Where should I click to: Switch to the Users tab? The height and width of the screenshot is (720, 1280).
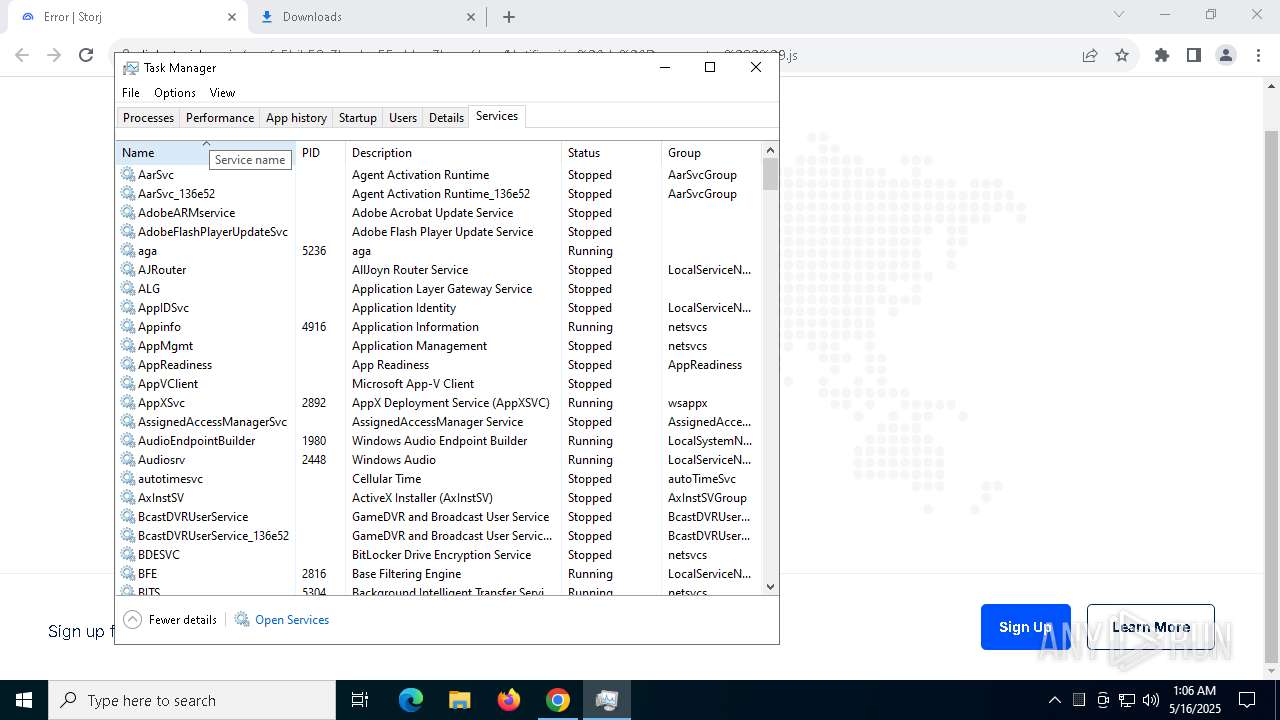click(403, 118)
